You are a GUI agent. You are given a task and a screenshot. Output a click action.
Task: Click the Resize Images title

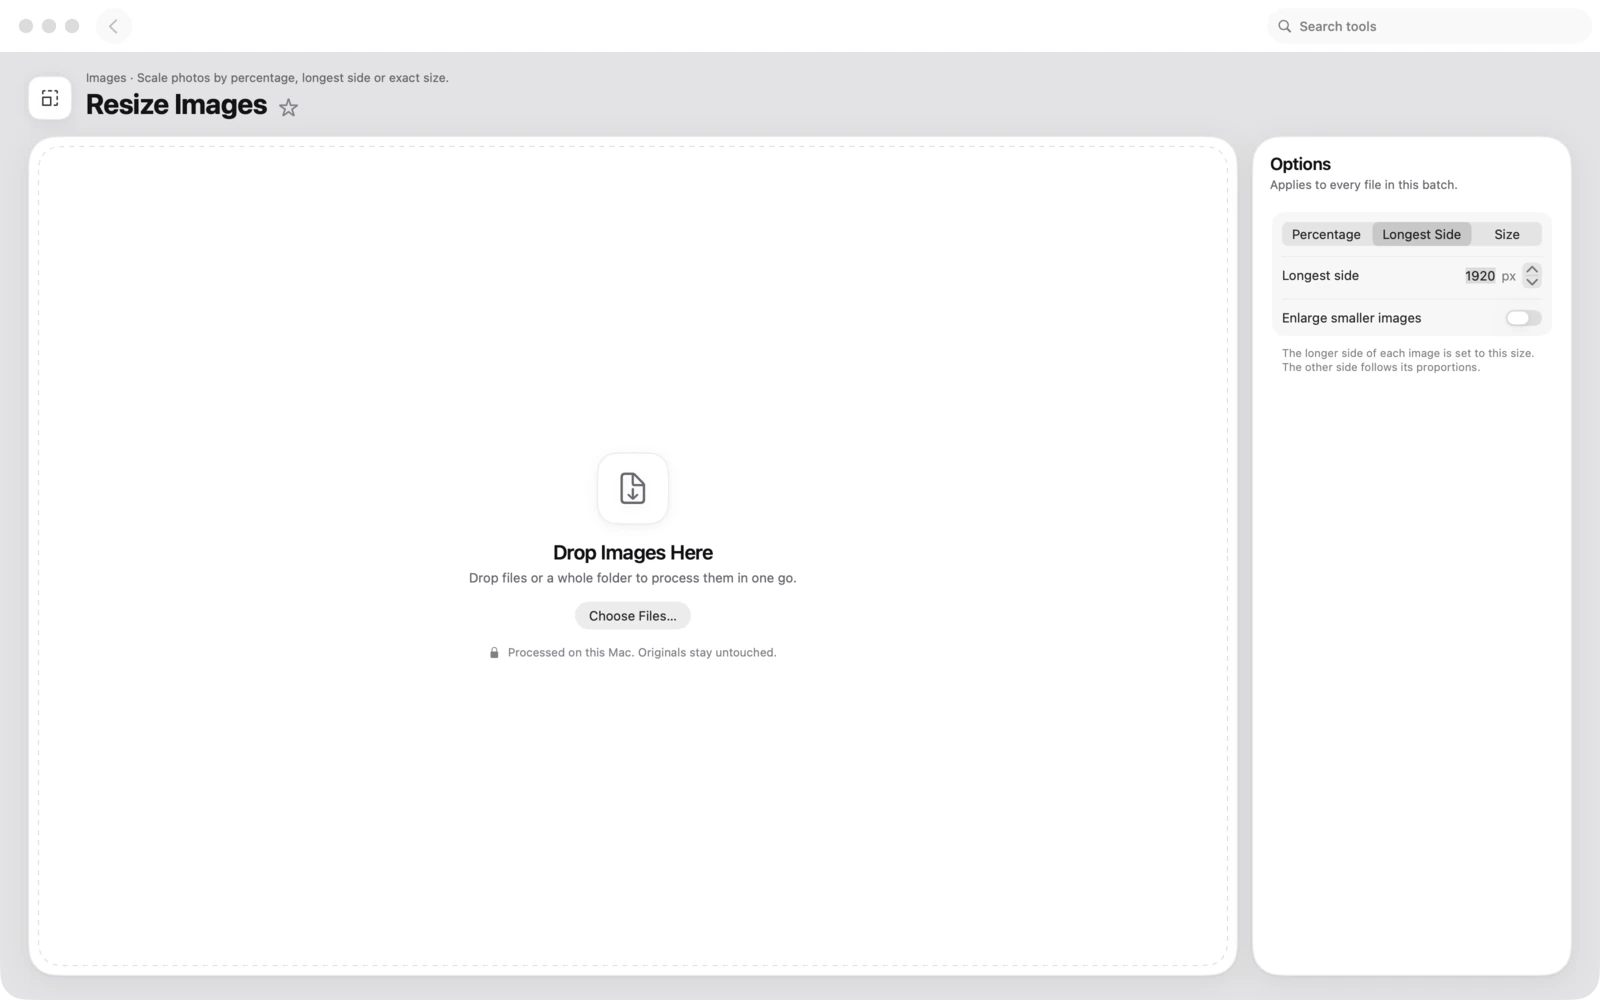click(x=176, y=105)
